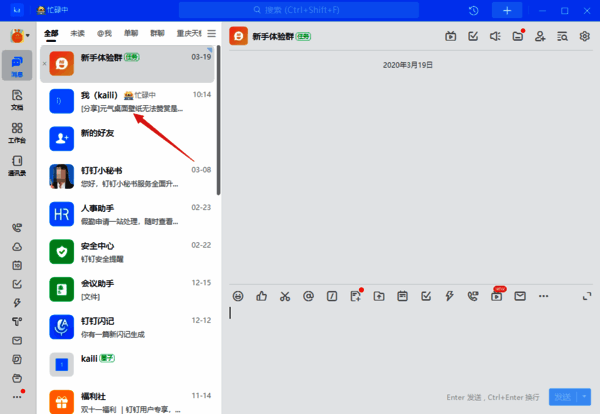Open message history clock icon in title bar
This screenshot has height=414, width=600.
473,10
